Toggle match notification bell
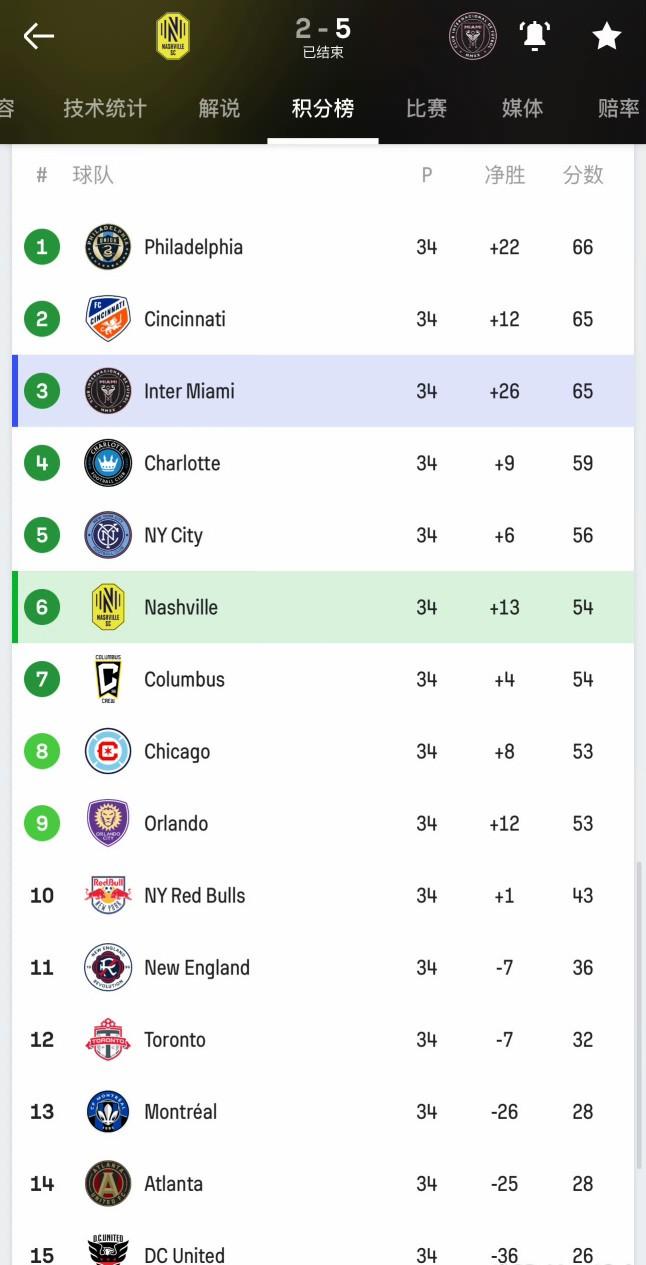Image resolution: width=646 pixels, height=1265 pixels. click(x=535, y=36)
